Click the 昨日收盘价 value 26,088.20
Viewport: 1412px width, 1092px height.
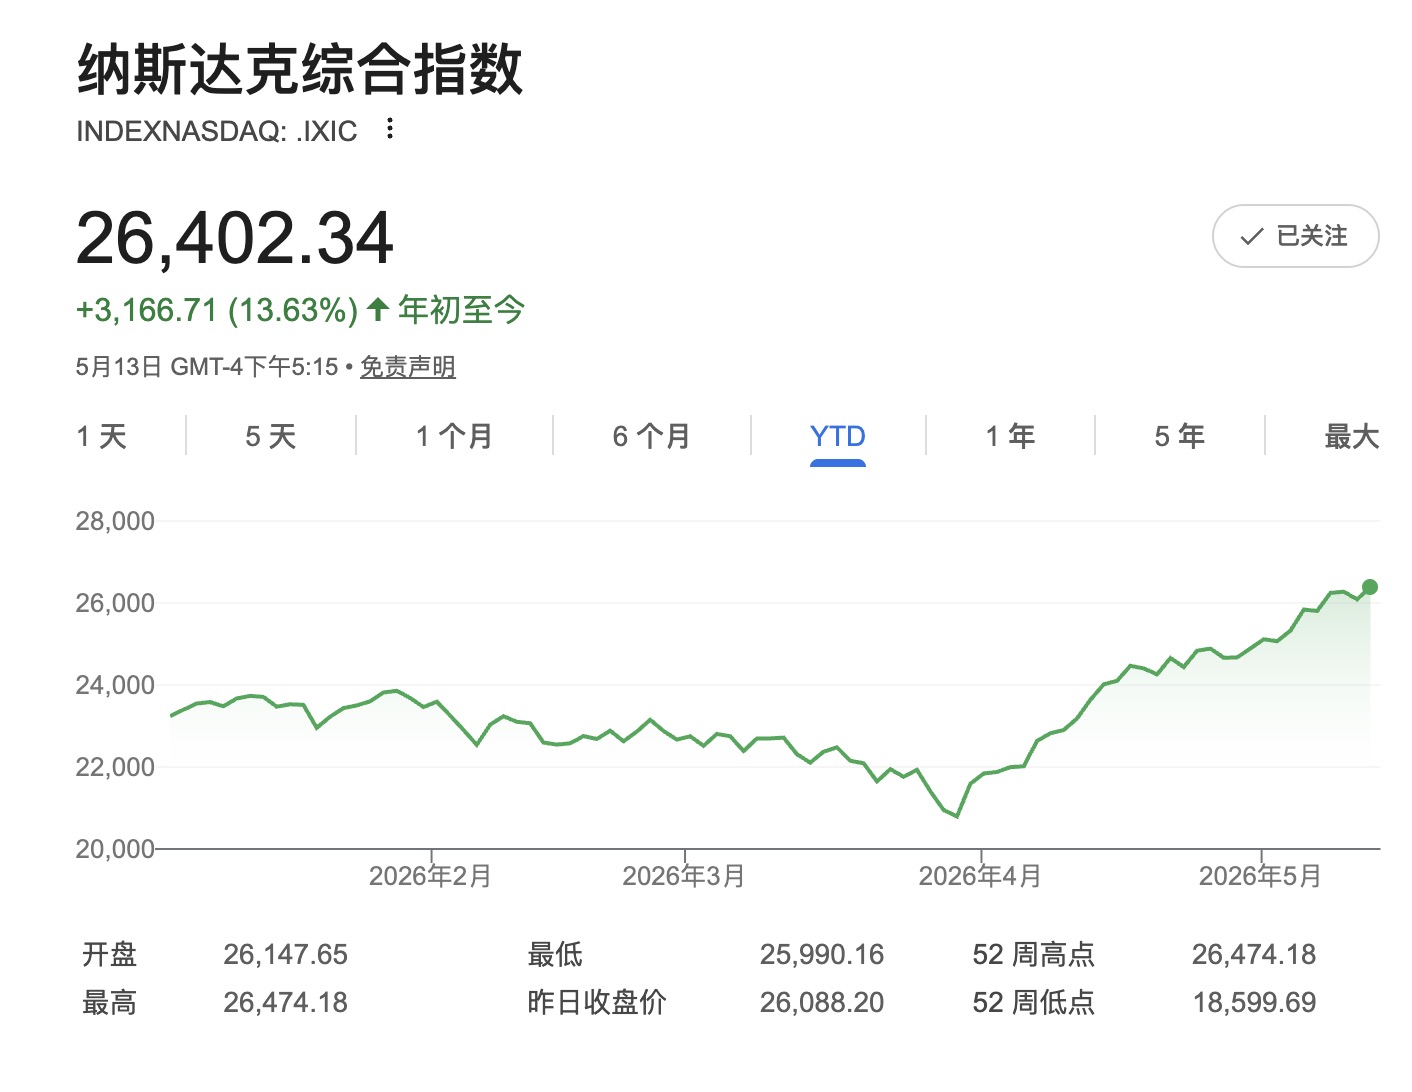point(822,1002)
